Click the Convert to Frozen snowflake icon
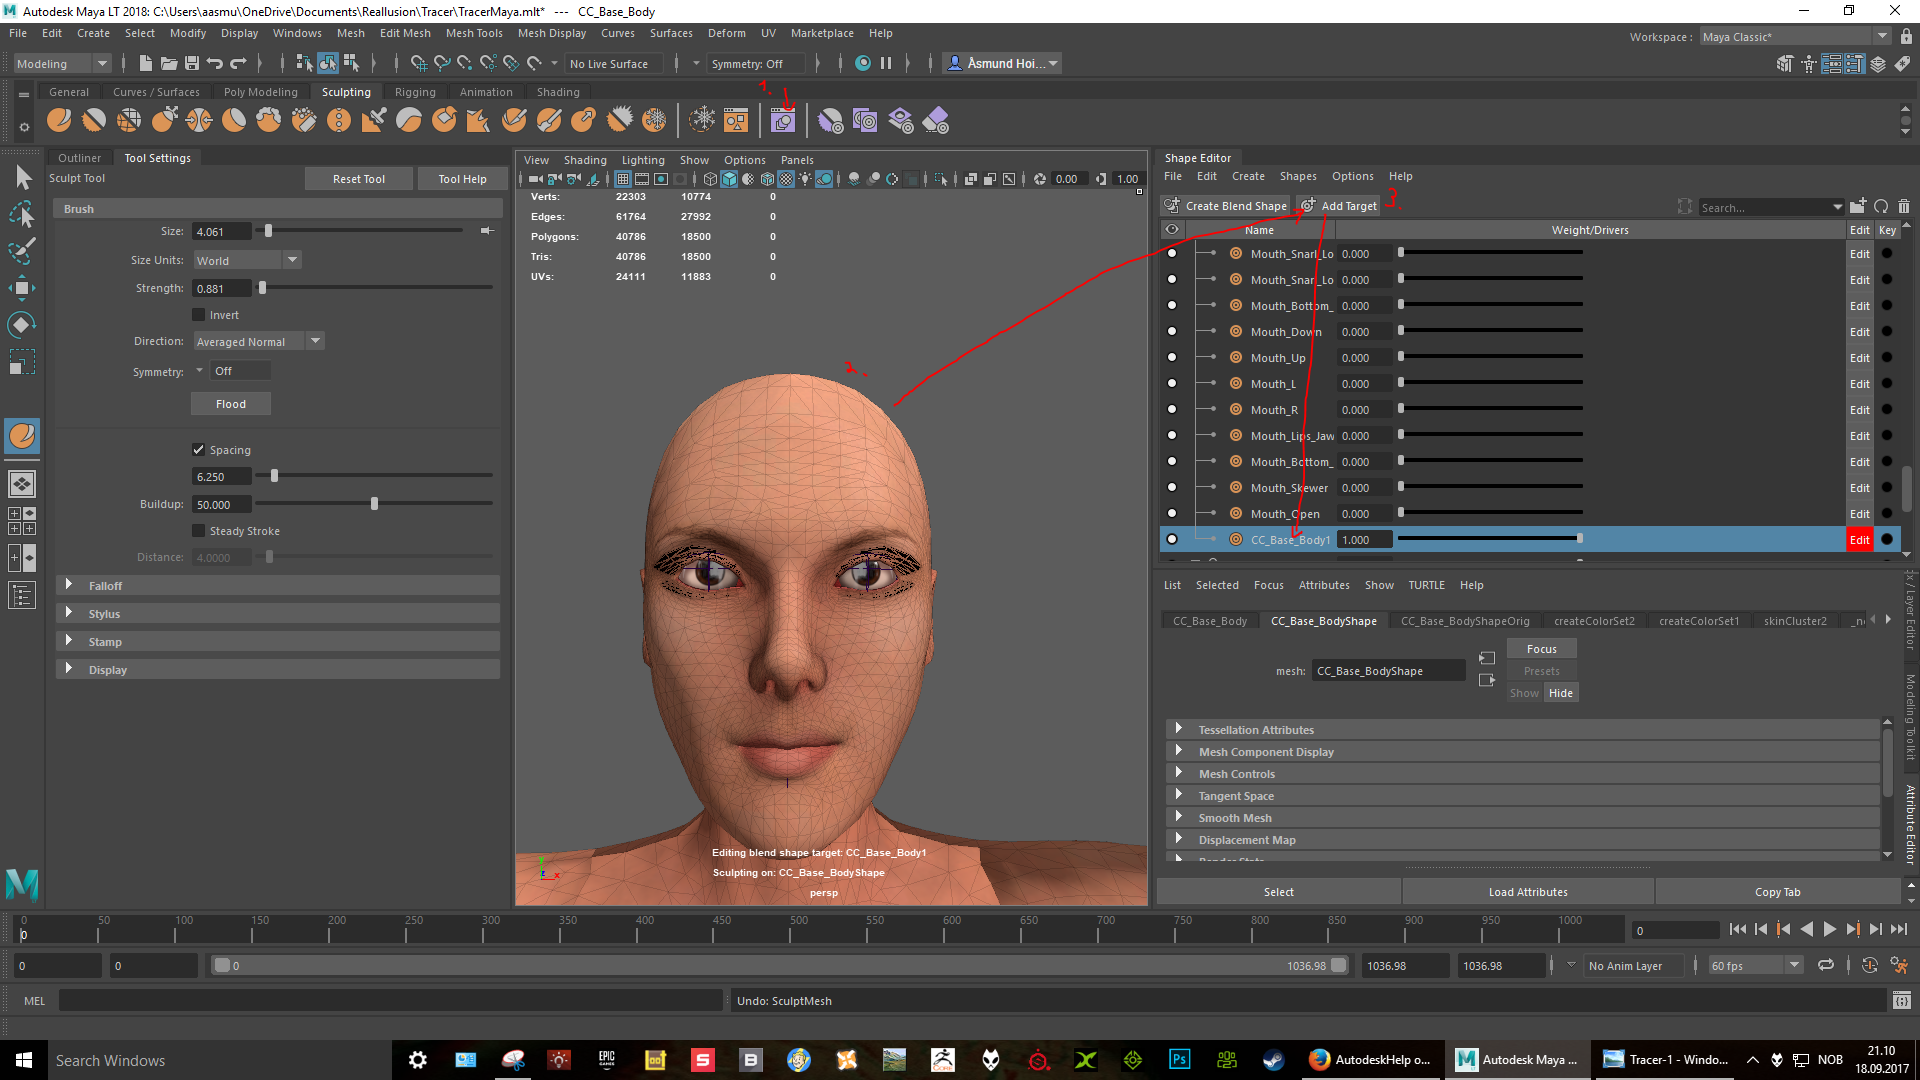 click(703, 121)
